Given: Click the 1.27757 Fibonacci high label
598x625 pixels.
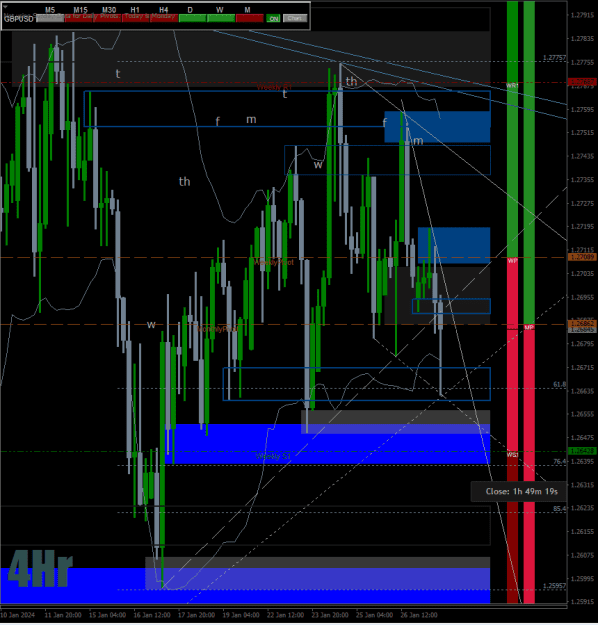Looking at the screenshot, I should pos(554,58).
